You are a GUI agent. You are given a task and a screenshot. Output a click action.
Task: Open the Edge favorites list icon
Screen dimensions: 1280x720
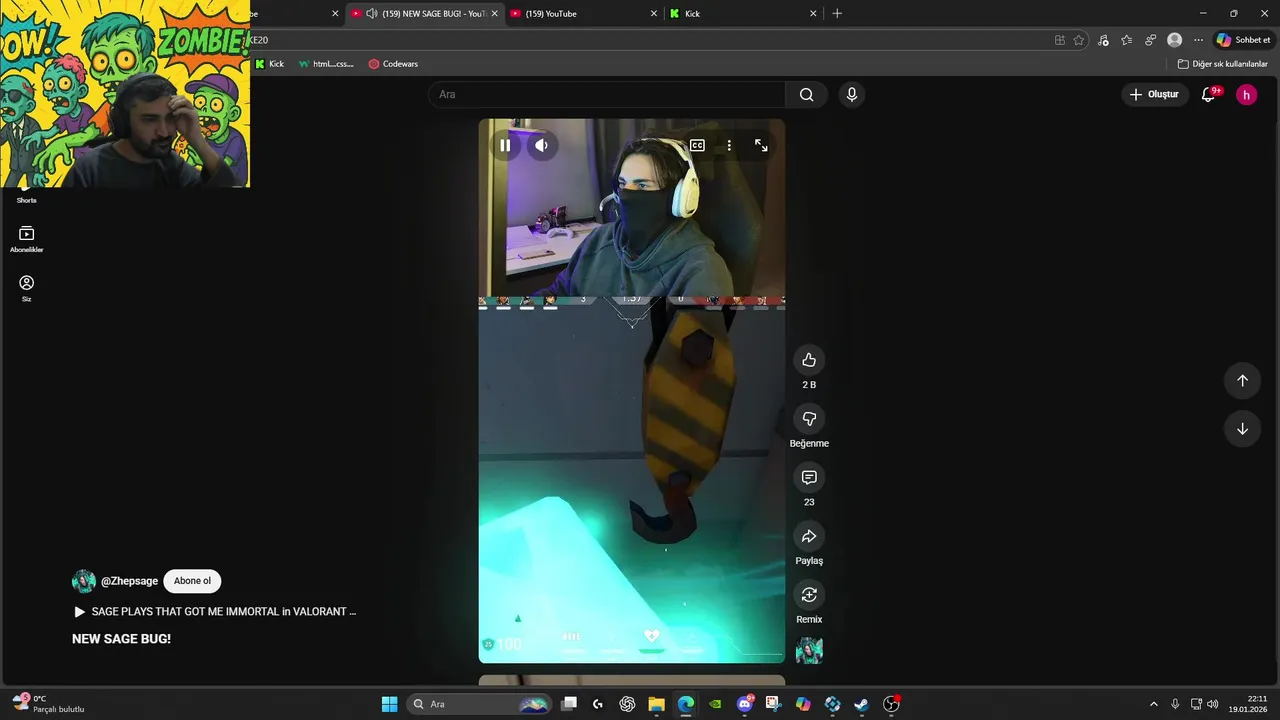click(x=1127, y=40)
